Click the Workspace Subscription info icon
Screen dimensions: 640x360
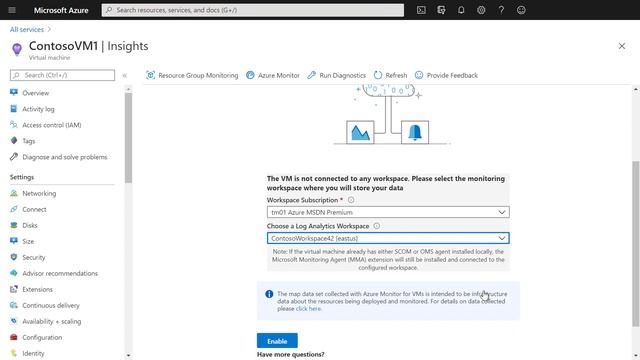[x=351, y=200]
